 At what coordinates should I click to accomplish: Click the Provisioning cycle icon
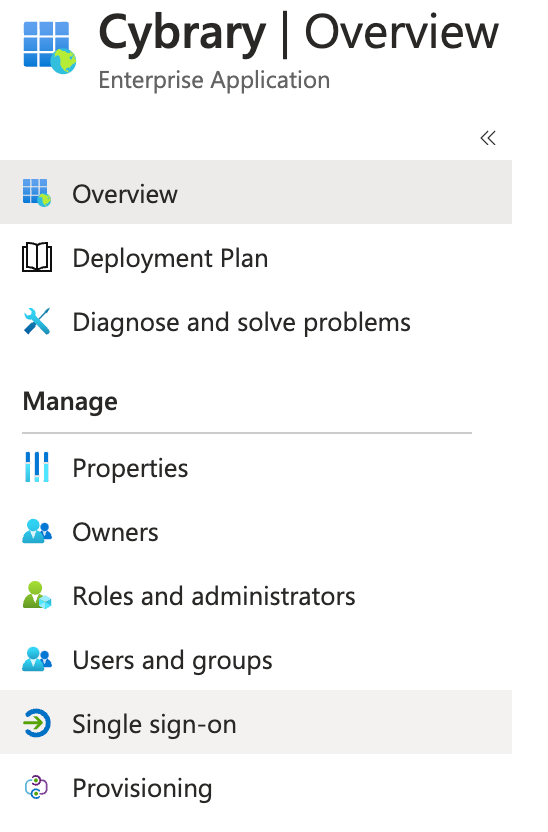(x=37, y=787)
